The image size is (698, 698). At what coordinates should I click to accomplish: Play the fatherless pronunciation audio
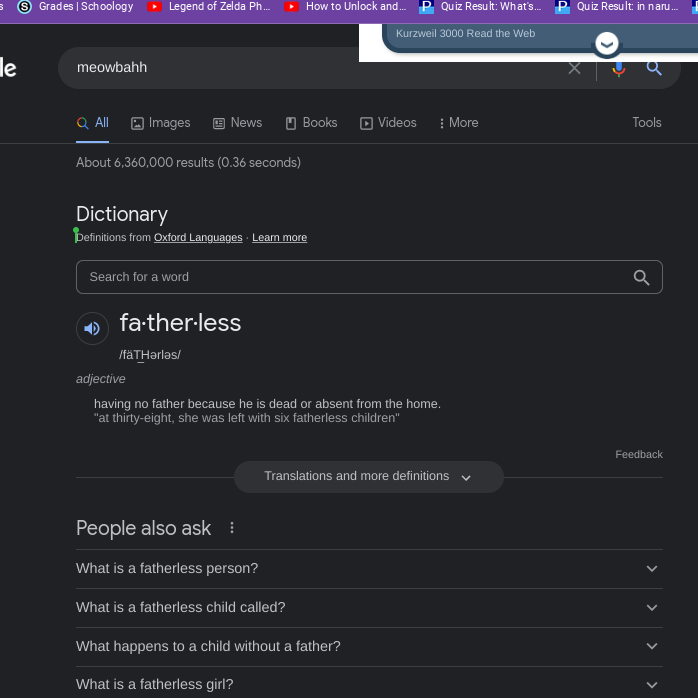point(92,328)
